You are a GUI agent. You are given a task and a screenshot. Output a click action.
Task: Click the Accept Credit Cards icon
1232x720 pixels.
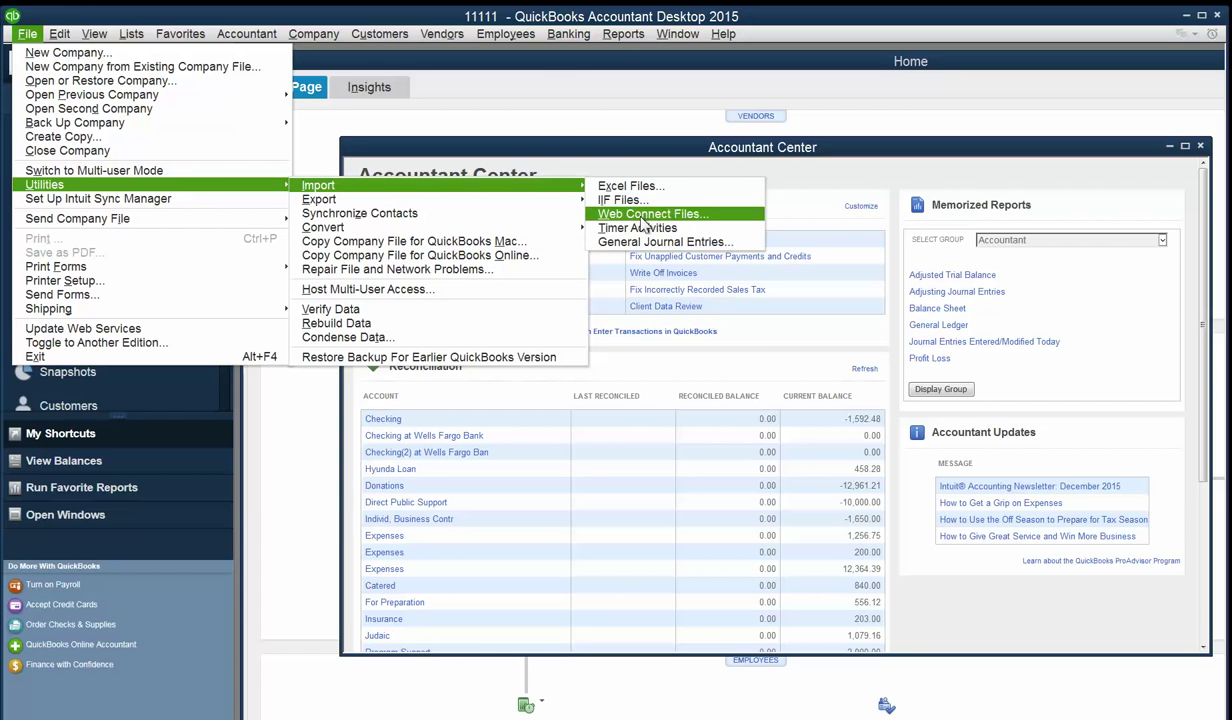[x=15, y=605]
